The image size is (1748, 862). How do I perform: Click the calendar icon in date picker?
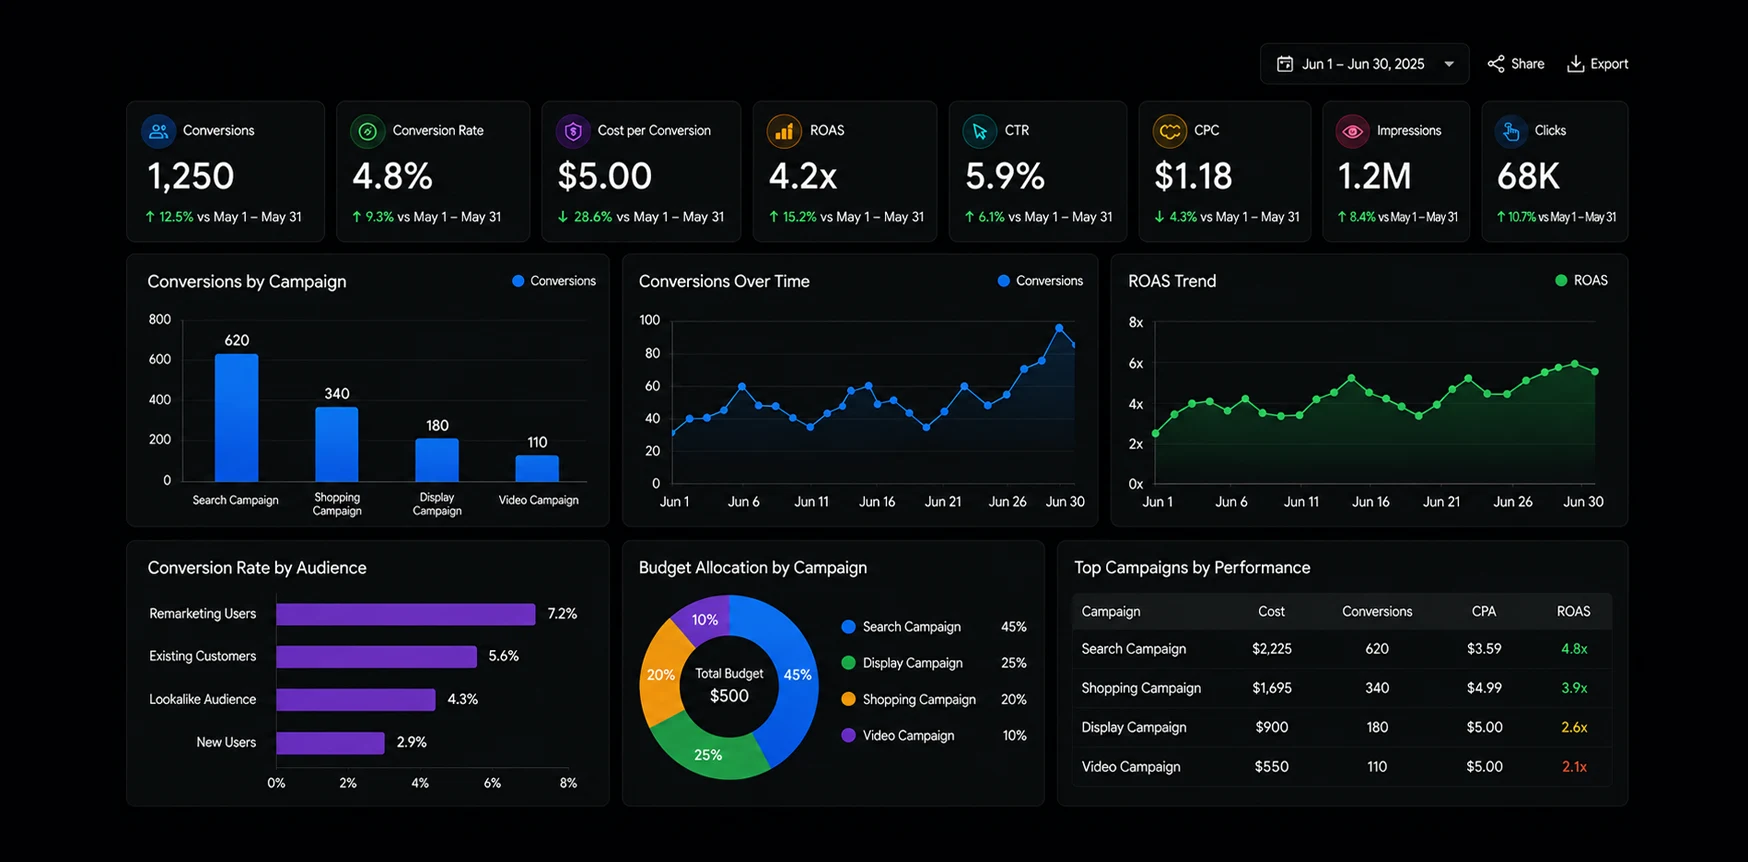point(1285,64)
